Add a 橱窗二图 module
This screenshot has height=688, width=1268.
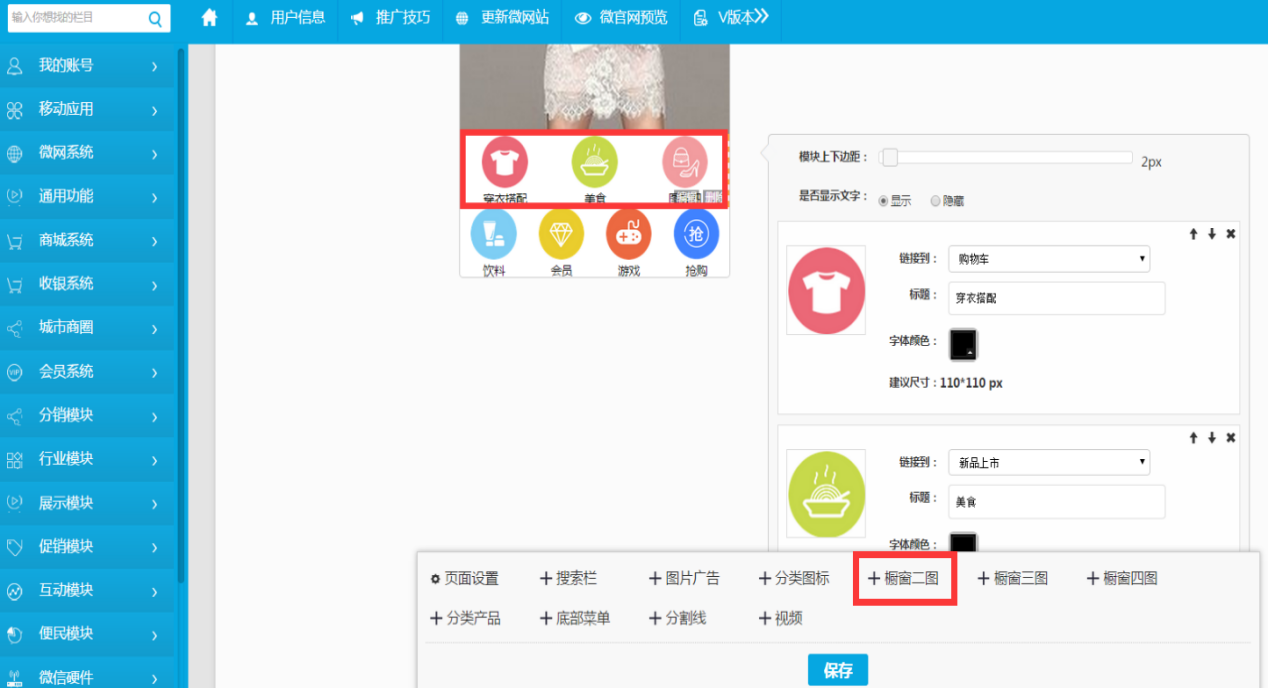(x=904, y=578)
